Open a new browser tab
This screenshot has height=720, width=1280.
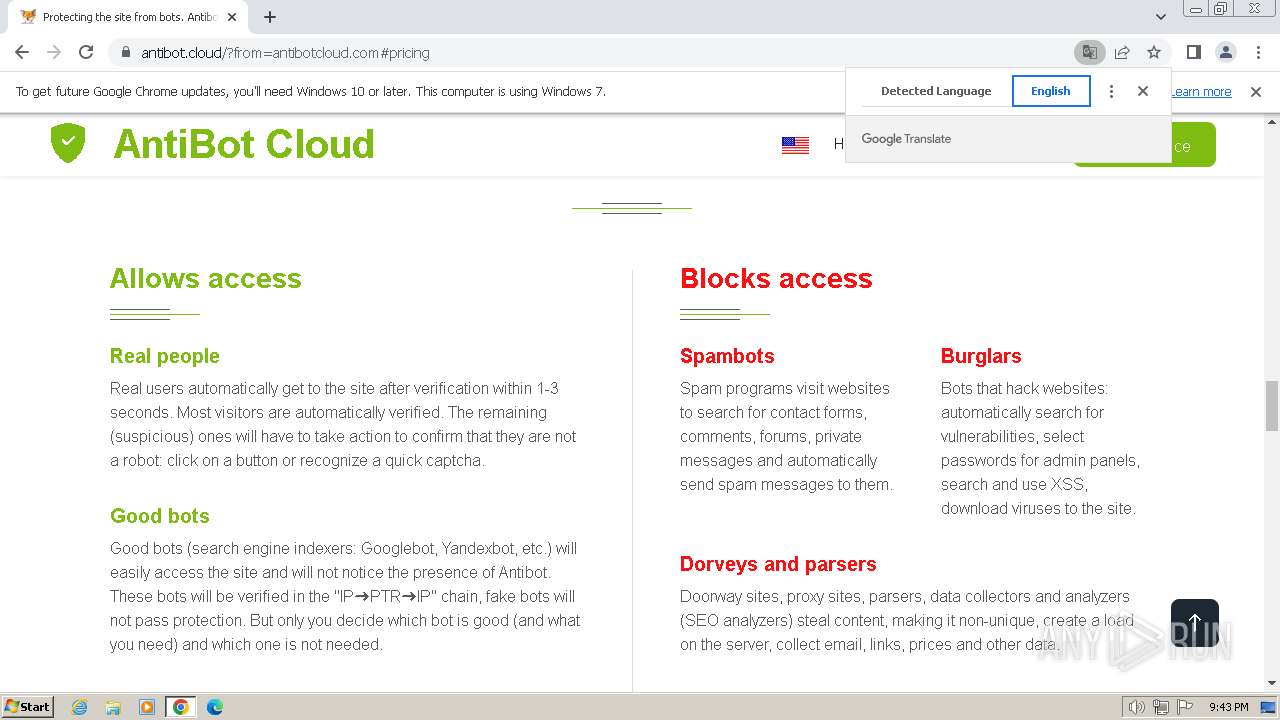[x=270, y=17]
